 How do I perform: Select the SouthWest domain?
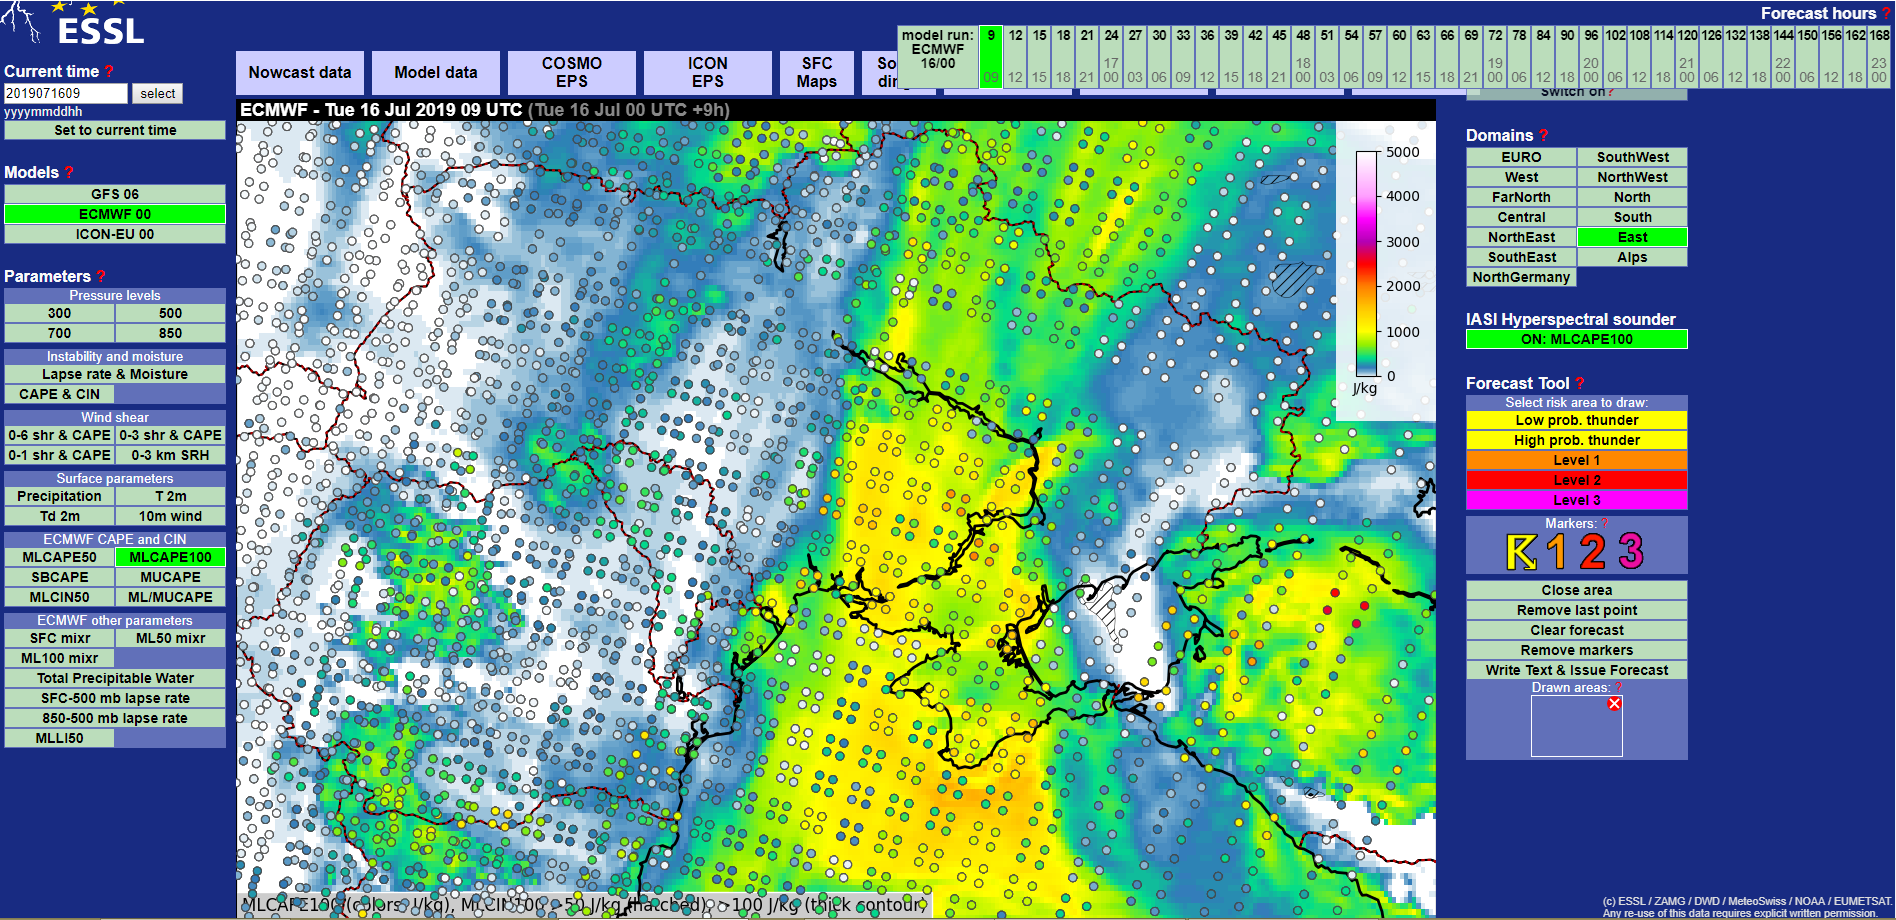1632,157
